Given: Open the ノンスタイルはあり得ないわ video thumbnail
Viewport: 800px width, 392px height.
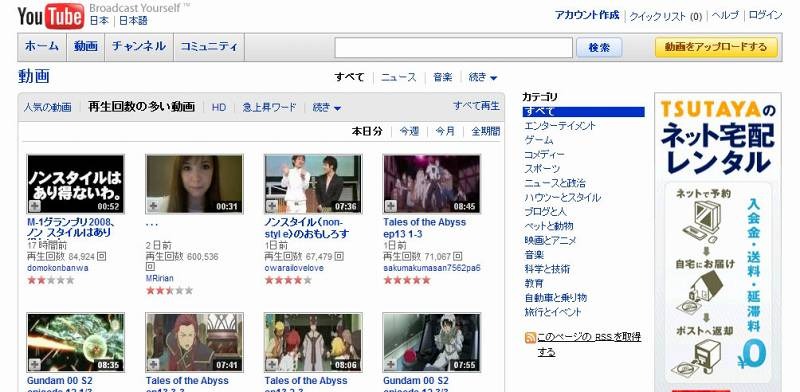Looking at the screenshot, I should click(x=76, y=184).
